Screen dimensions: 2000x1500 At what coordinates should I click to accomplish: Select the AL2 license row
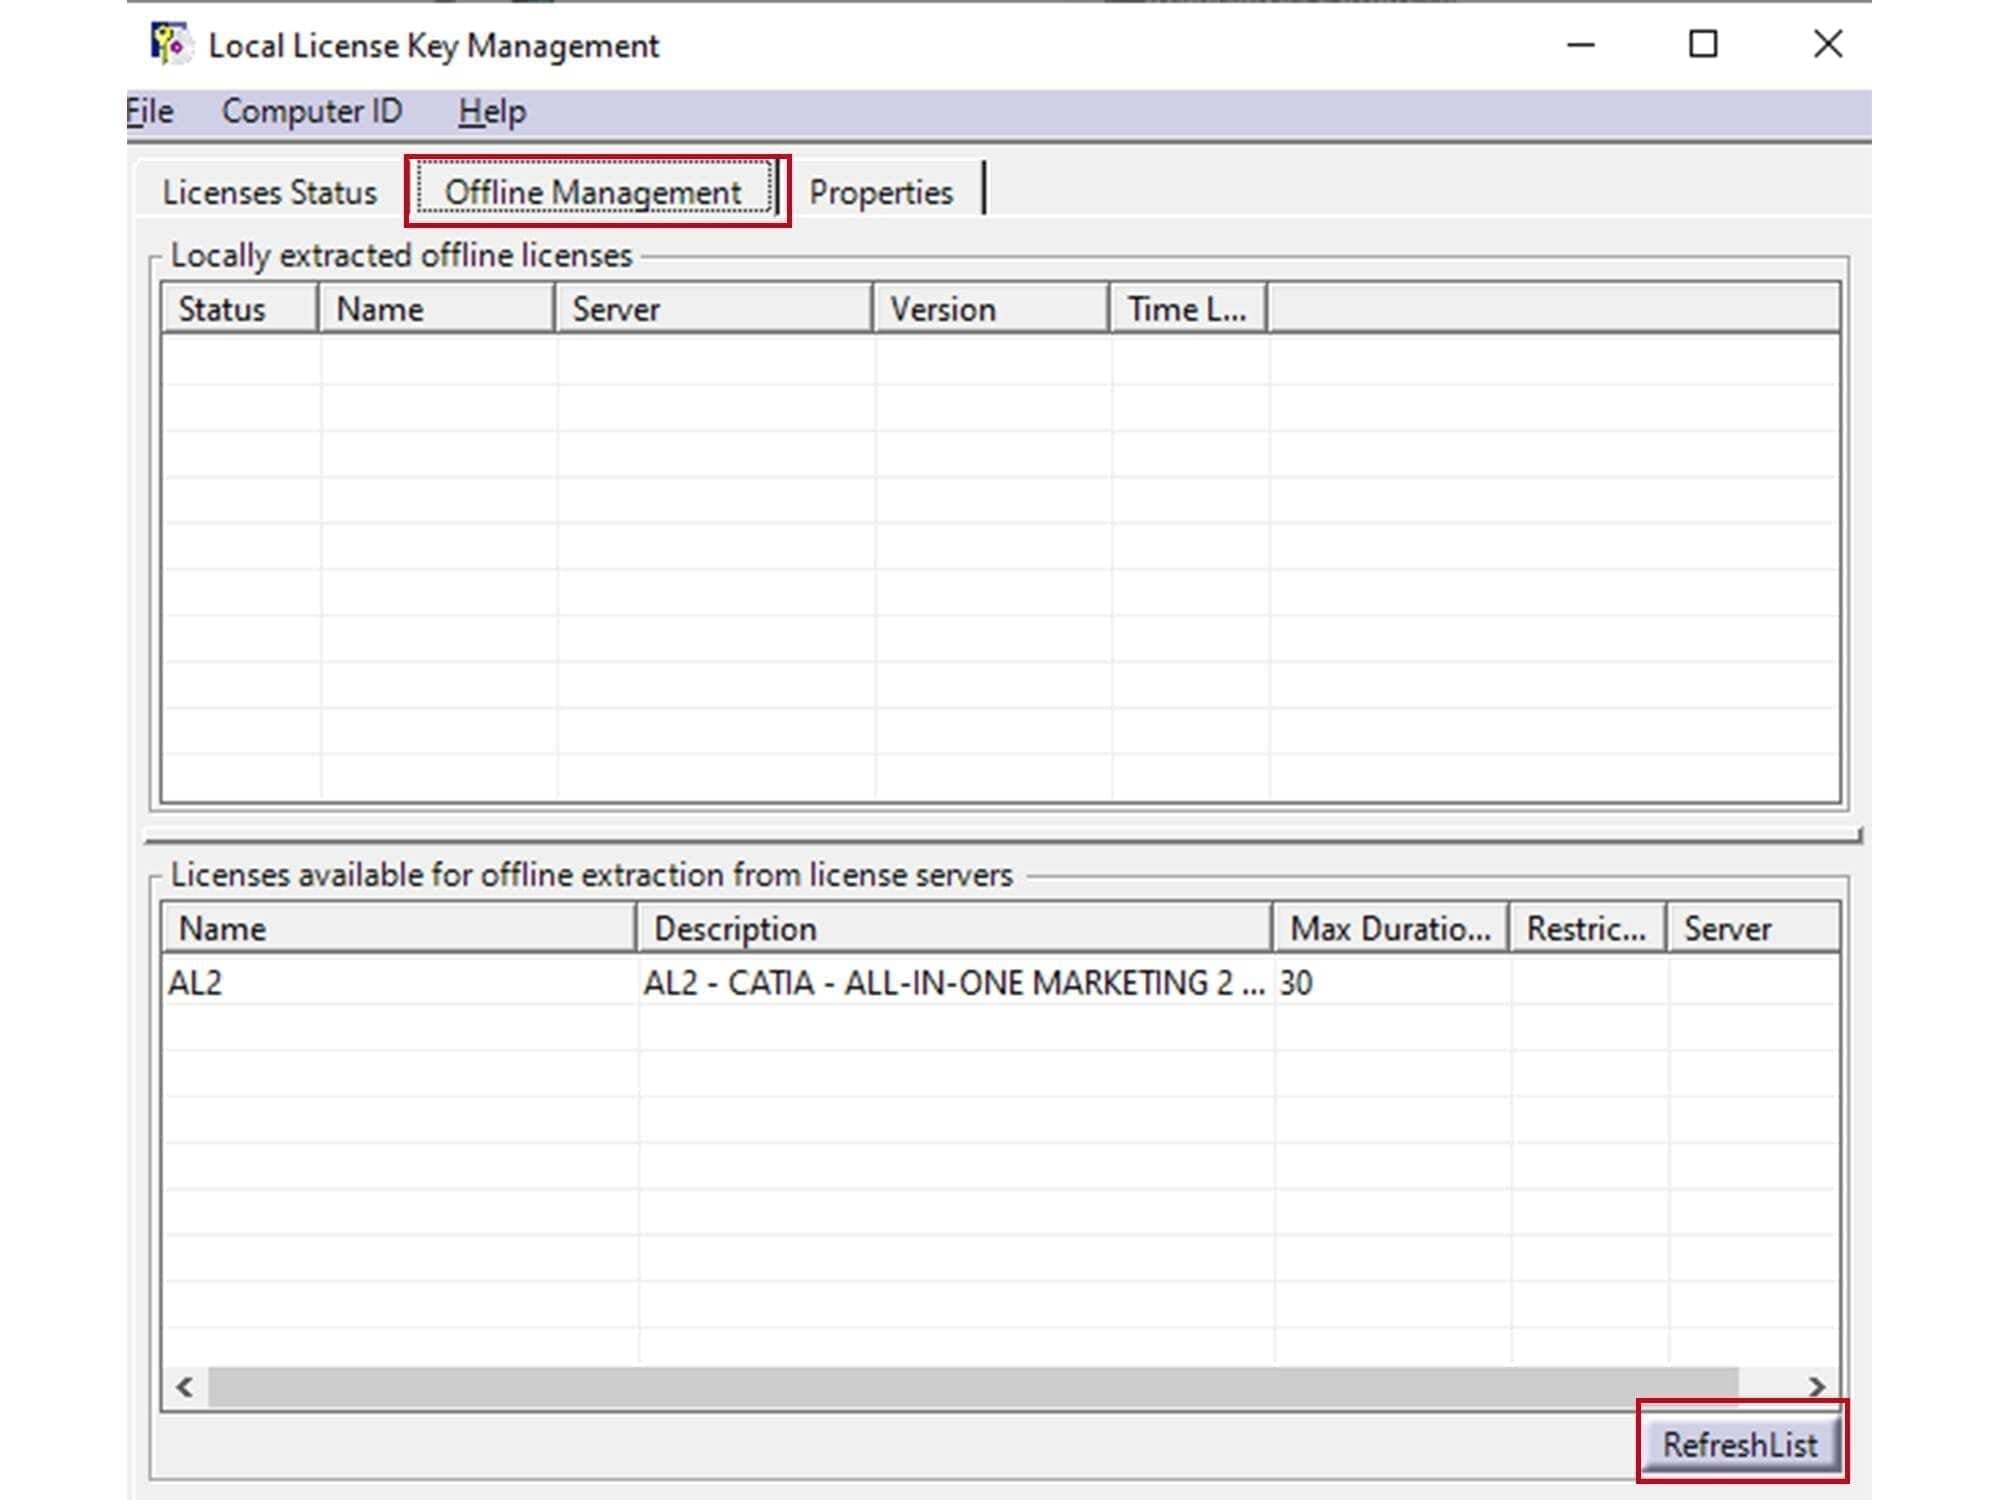tap(1000, 982)
